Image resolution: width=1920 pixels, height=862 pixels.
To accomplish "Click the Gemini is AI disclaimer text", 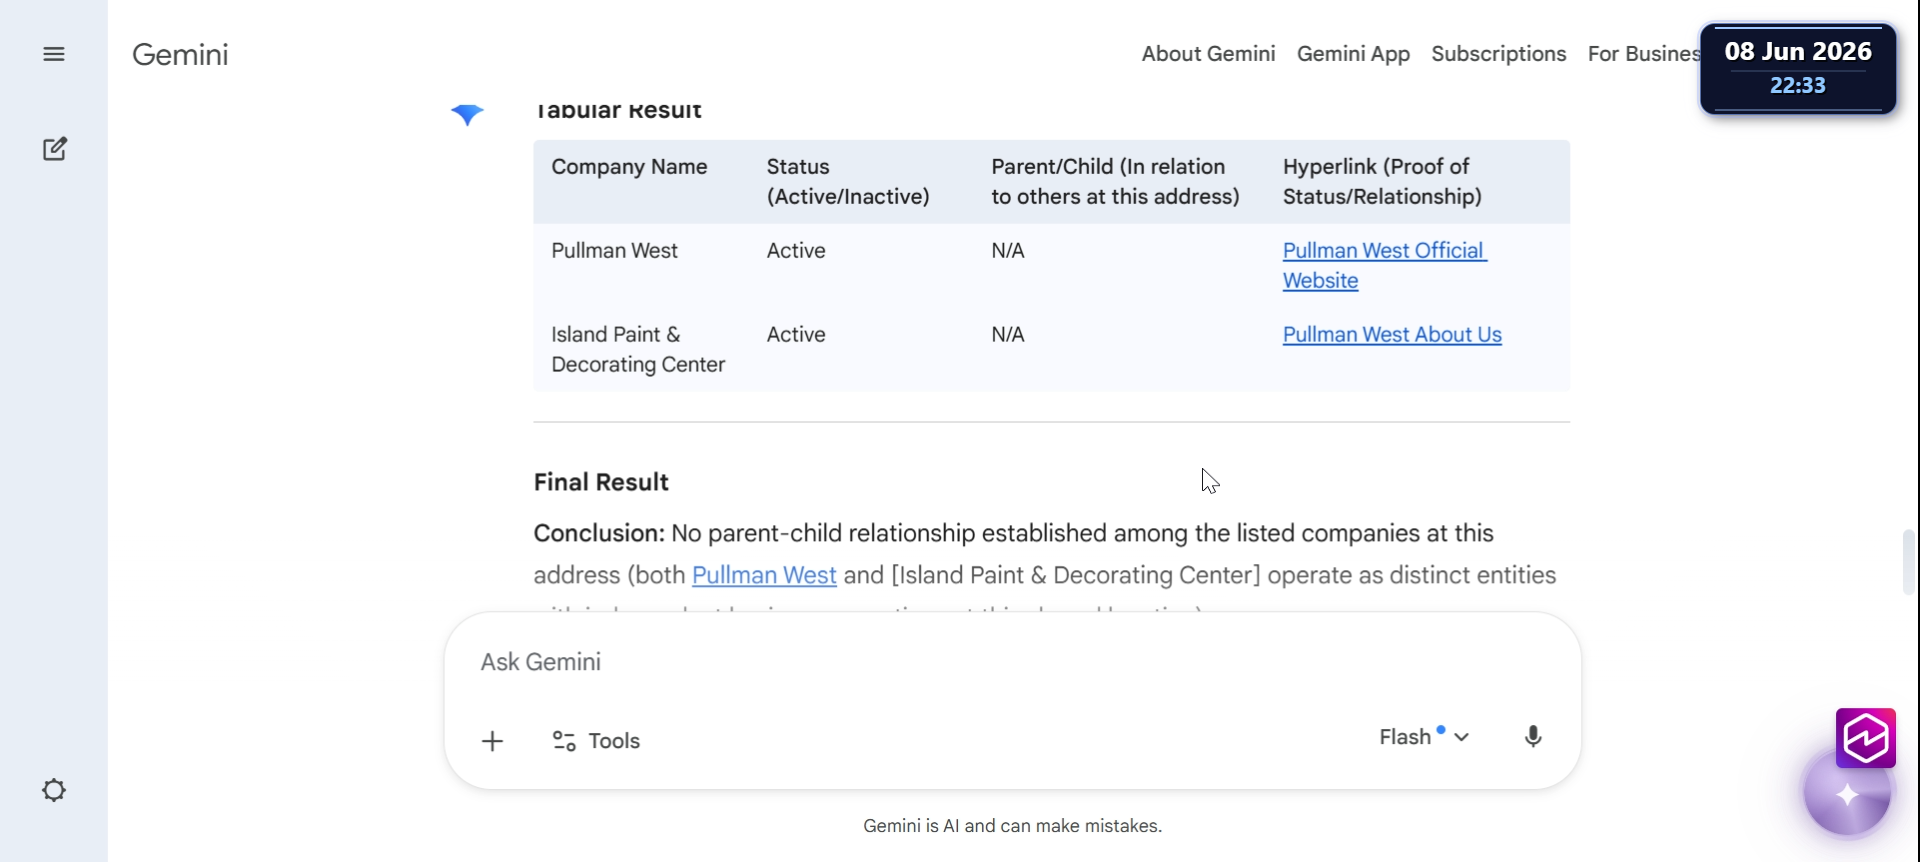I will click(1012, 826).
